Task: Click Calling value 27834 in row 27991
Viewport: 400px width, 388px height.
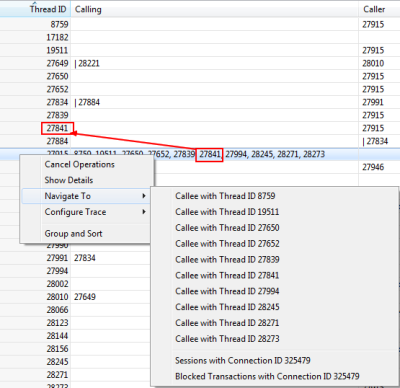Action: click(x=85, y=258)
